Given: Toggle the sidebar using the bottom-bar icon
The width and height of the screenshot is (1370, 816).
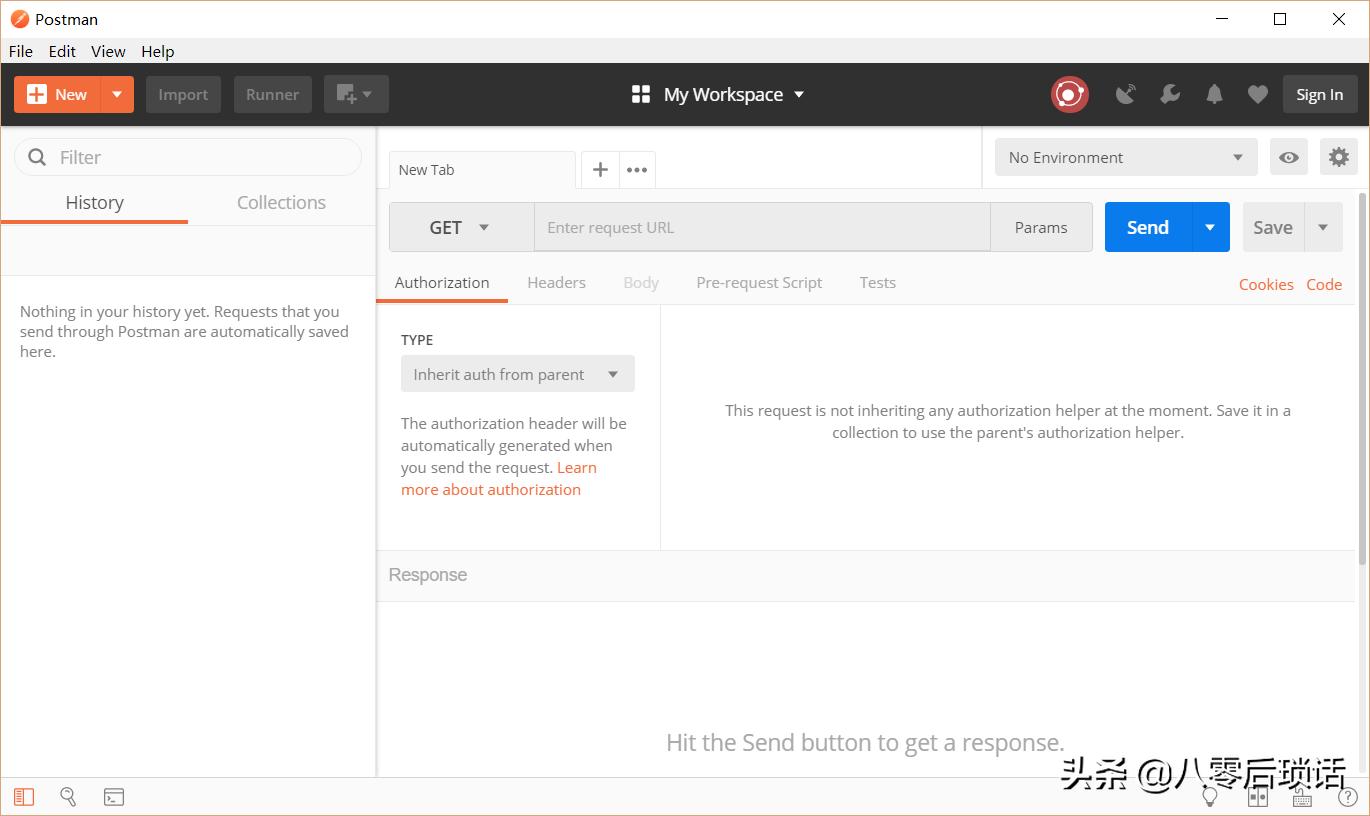Looking at the screenshot, I should pos(24,797).
